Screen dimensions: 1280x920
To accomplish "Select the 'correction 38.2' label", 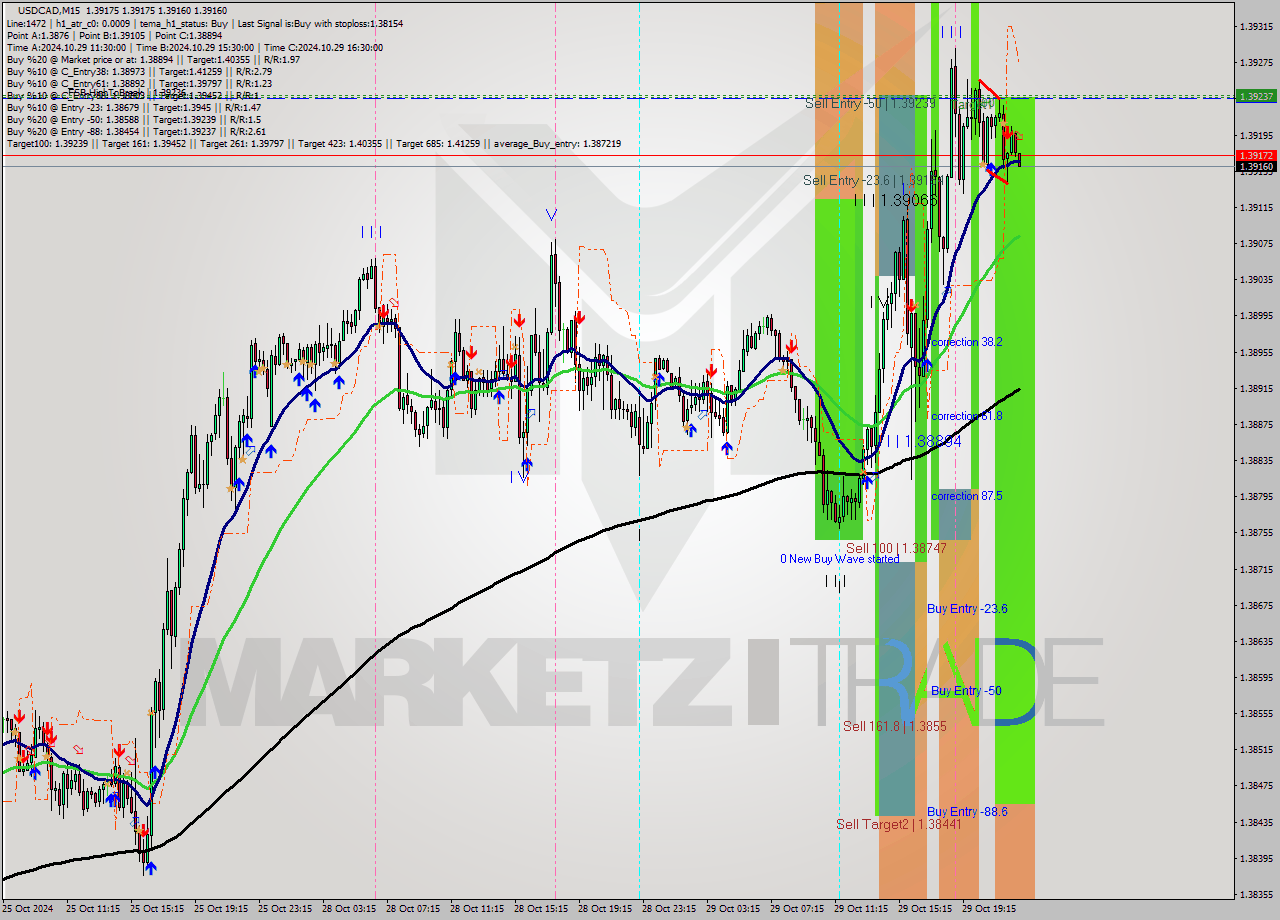I will pyautogui.click(x=966, y=342).
